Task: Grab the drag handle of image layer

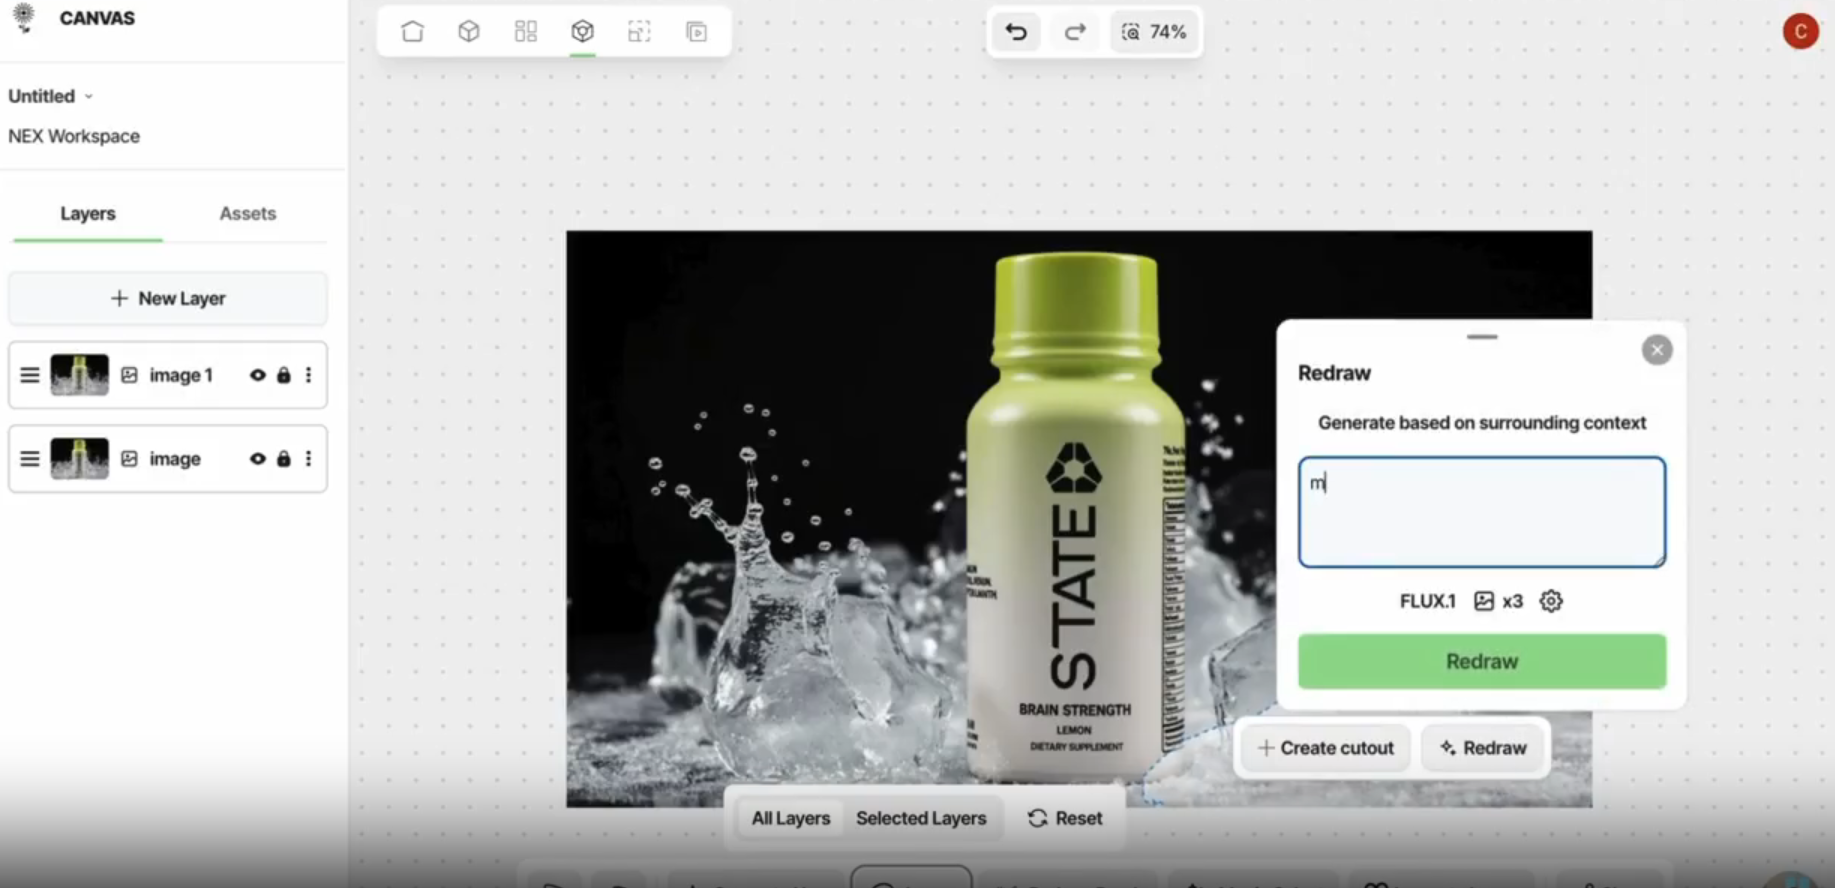Action: pyautogui.click(x=30, y=459)
